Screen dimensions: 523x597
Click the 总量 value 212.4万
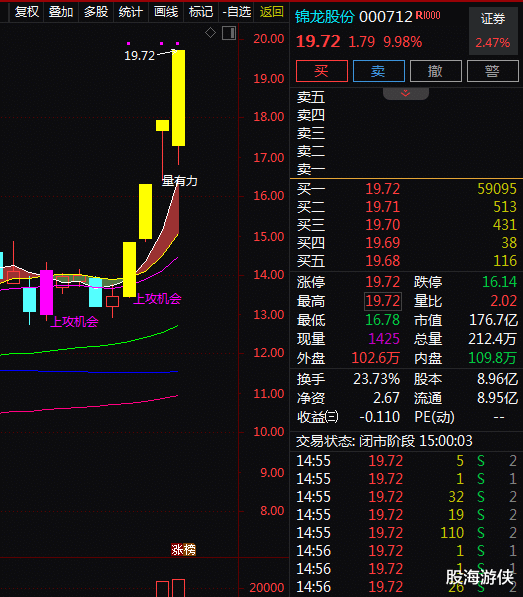click(493, 339)
